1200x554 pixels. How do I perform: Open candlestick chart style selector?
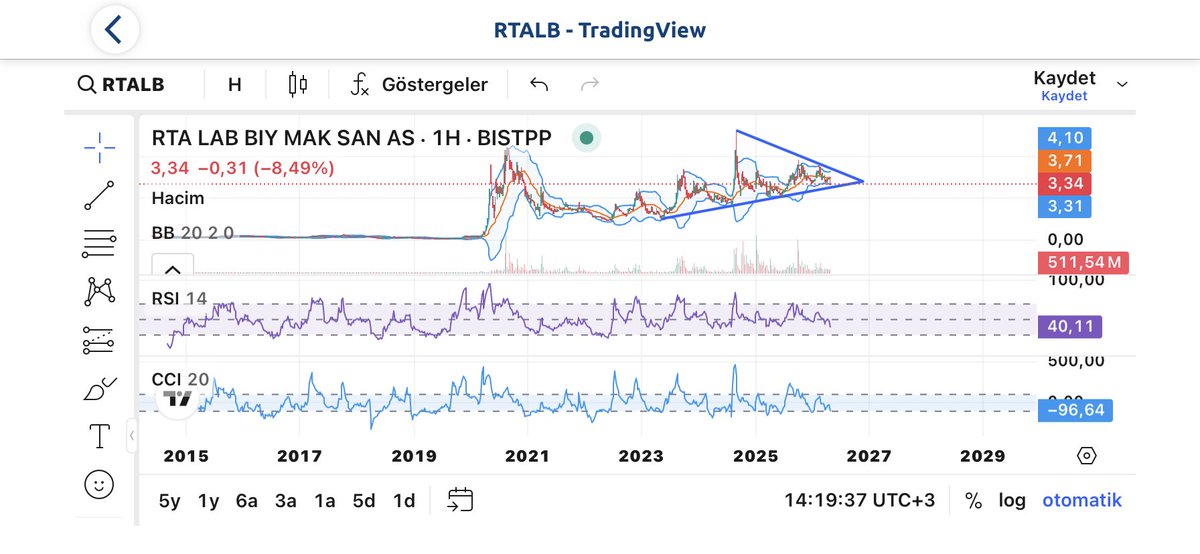click(x=297, y=85)
